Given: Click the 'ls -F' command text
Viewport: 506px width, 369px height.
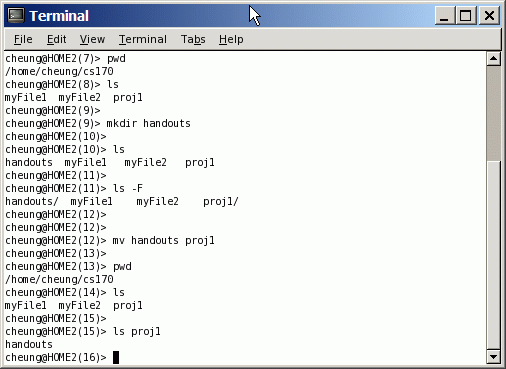Looking at the screenshot, I should pyautogui.click(x=128, y=188).
